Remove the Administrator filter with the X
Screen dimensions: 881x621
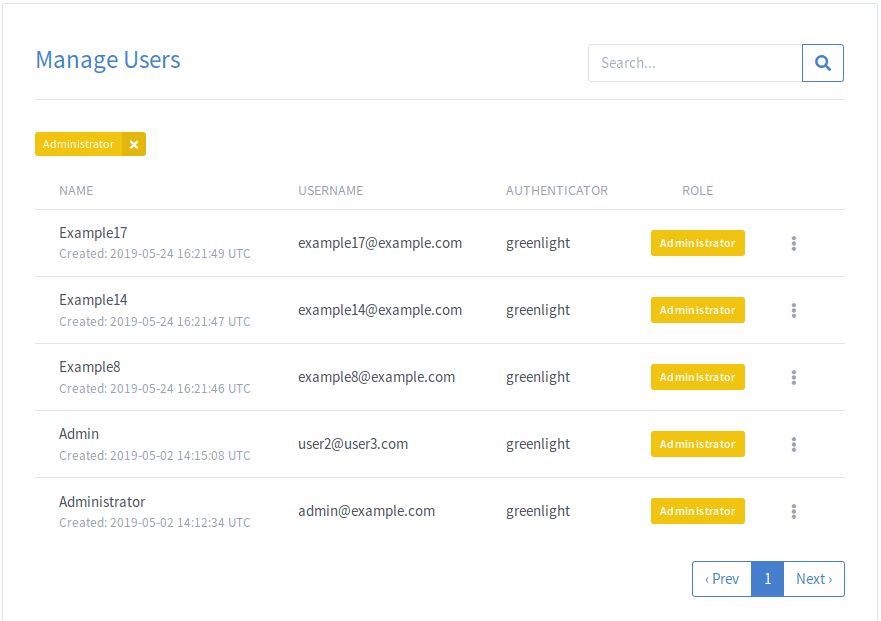tap(134, 144)
